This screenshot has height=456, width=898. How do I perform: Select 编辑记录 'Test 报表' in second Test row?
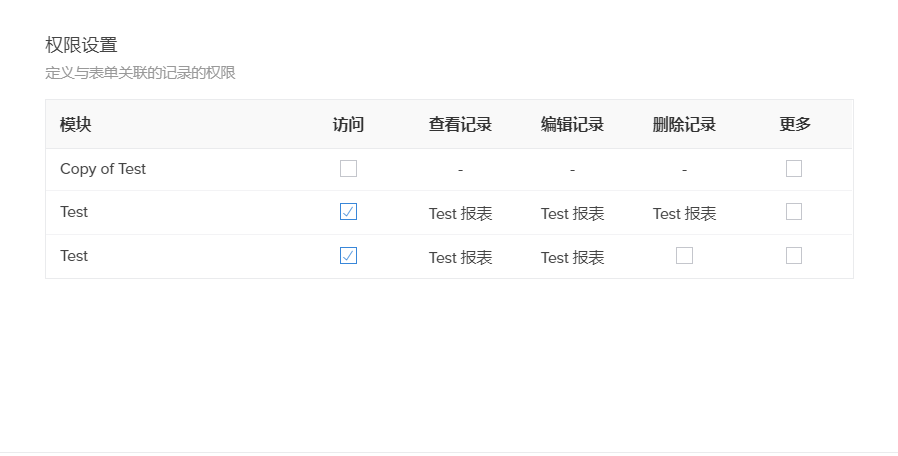tap(572, 258)
